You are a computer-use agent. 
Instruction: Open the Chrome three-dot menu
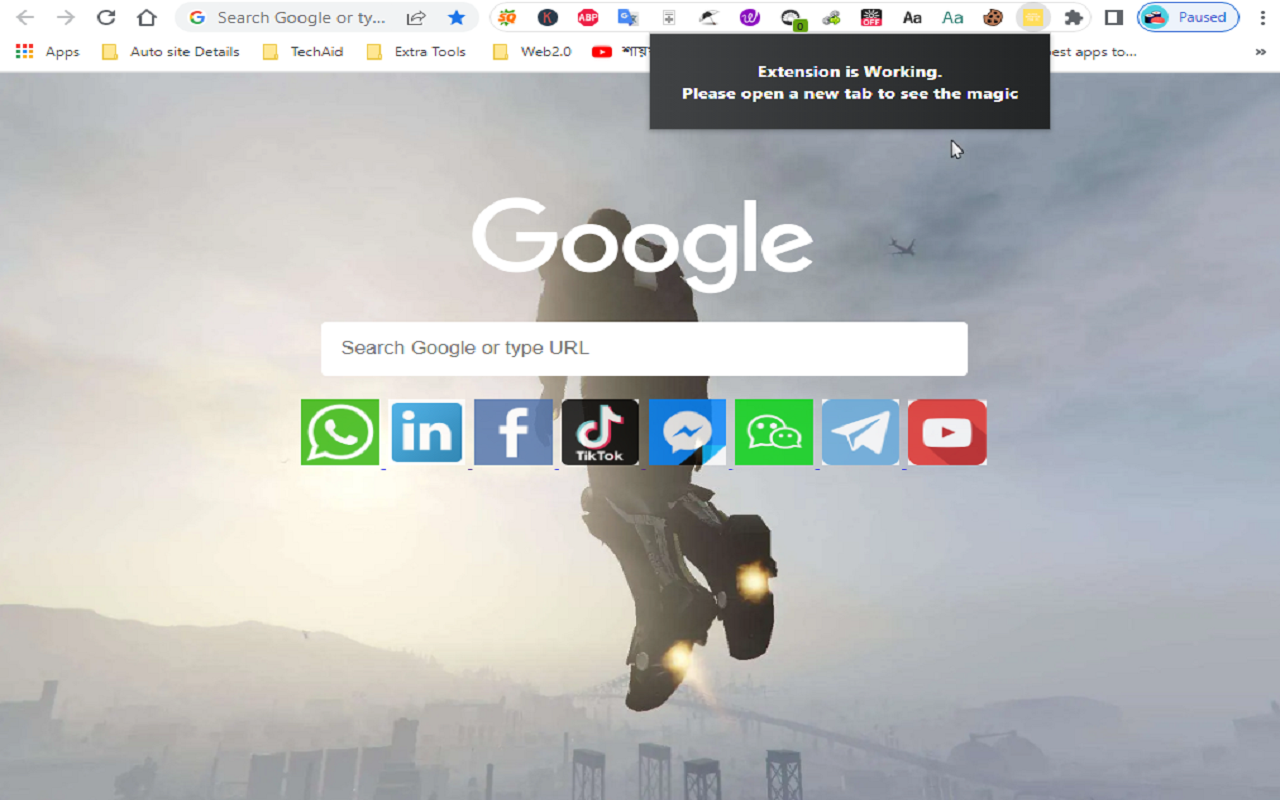(x=1261, y=17)
